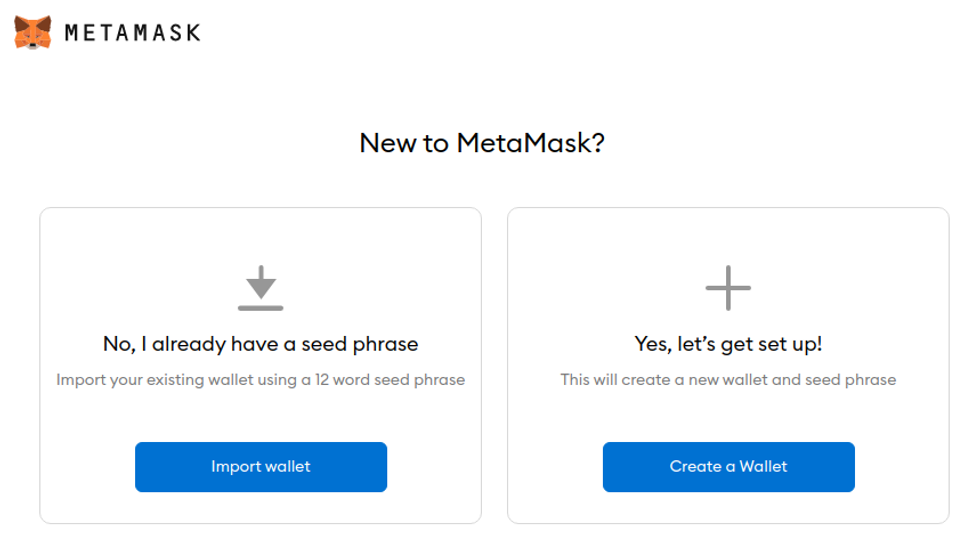Click the "Import your existing wallet" description text
This screenshot has height=548, width=980.
click(x=261, y=380)
